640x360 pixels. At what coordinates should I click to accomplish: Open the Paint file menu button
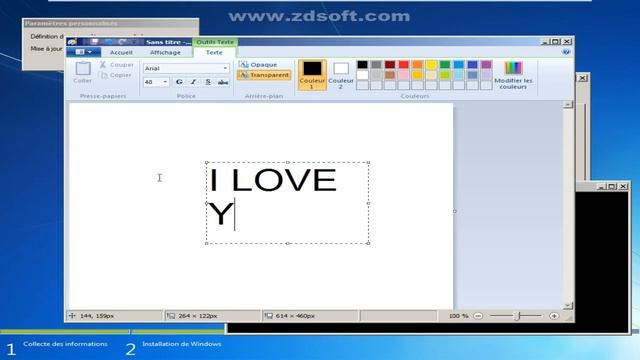pos(84,52)
